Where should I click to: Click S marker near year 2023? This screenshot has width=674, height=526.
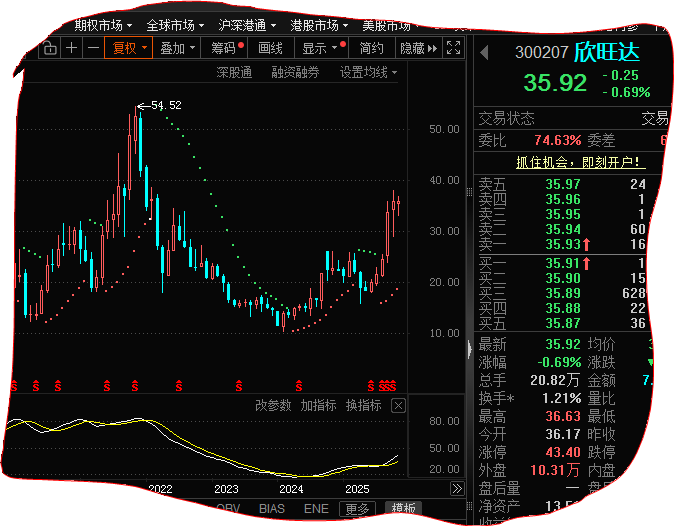click(239, 386)
